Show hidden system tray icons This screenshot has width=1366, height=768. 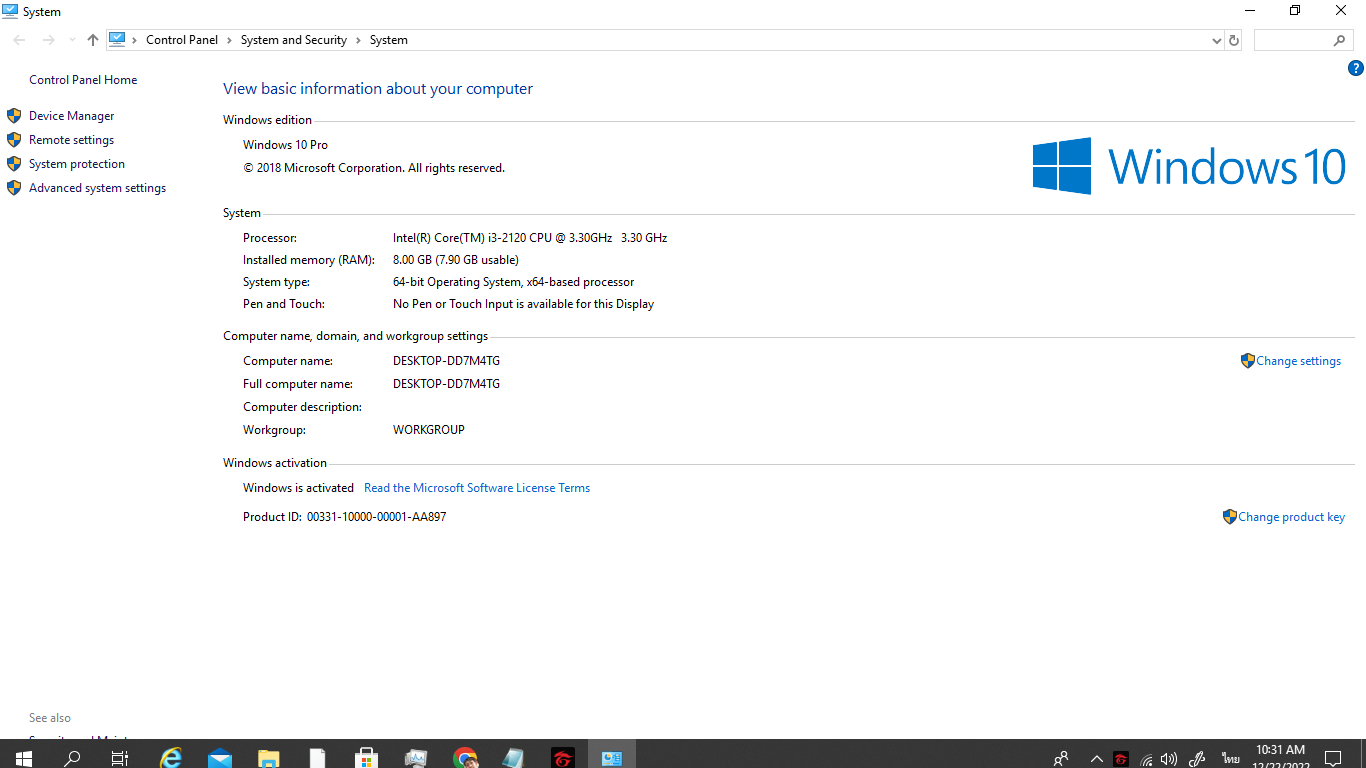pyautogui.click(x=1097, y=758)
